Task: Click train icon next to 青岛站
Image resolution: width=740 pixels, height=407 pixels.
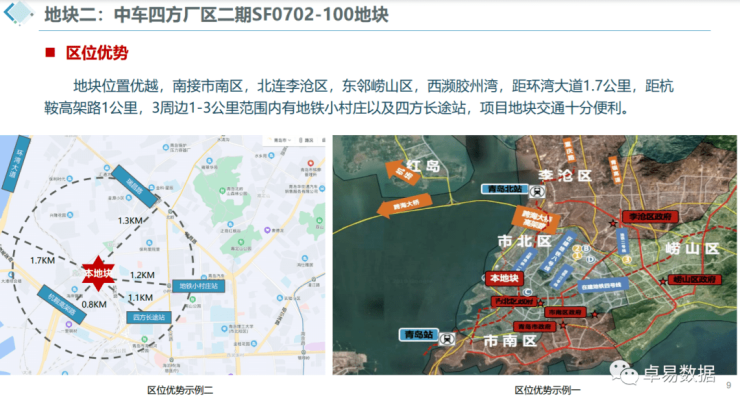Action: (446, 338)
